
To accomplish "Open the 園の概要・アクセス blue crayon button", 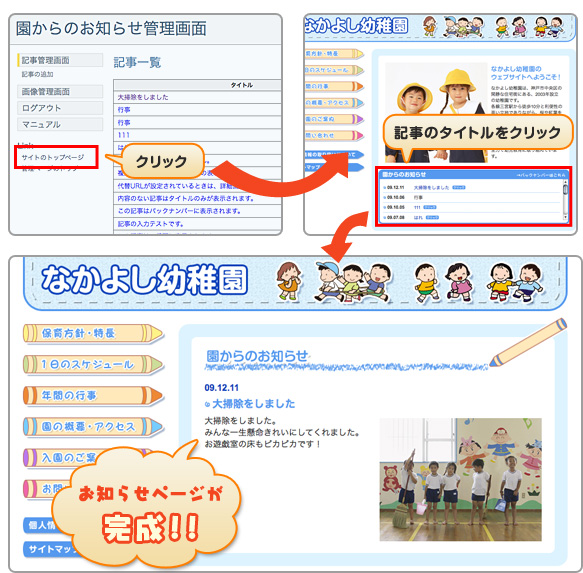I will [93, 426].
